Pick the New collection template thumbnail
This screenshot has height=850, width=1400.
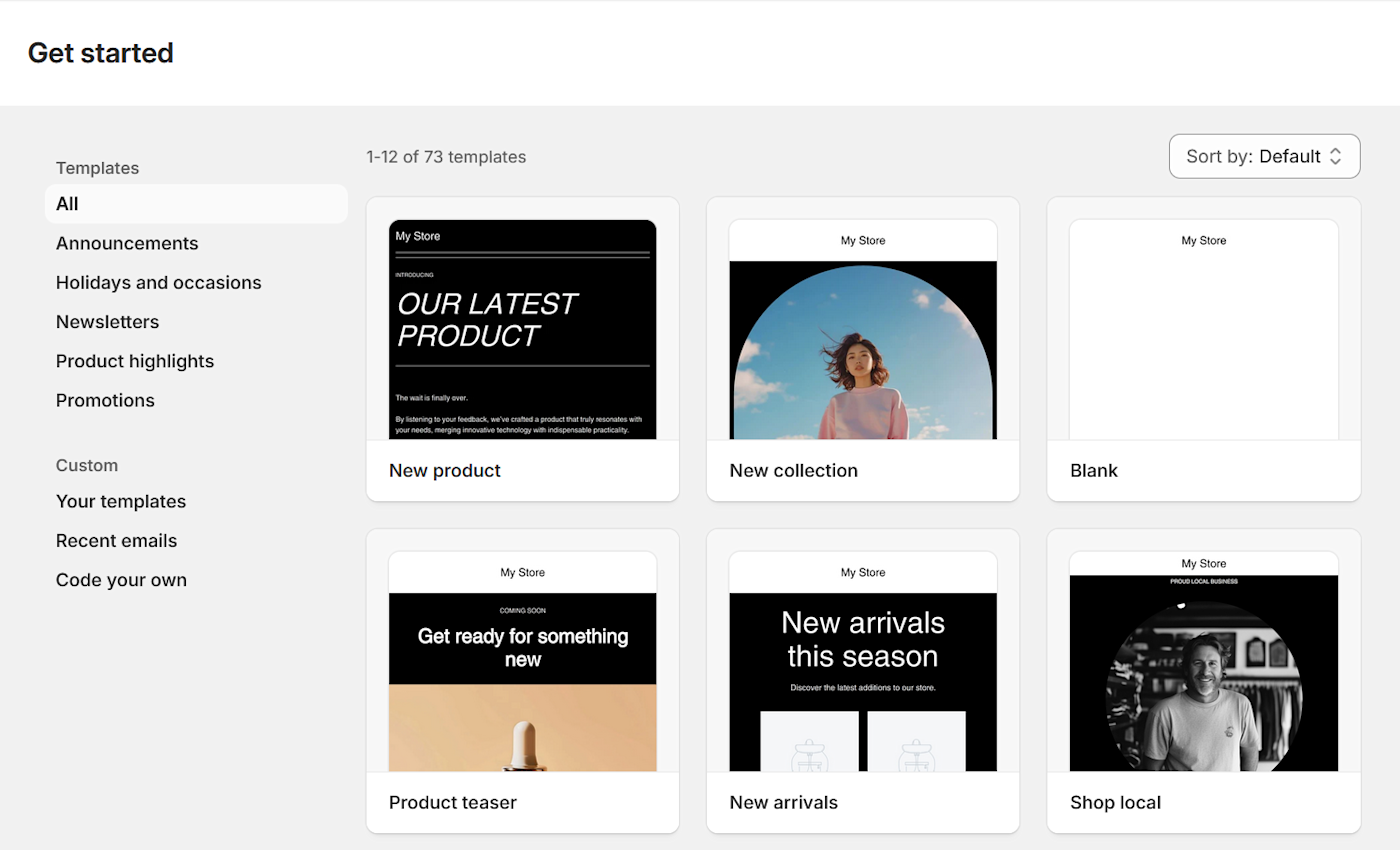point(863,329)
